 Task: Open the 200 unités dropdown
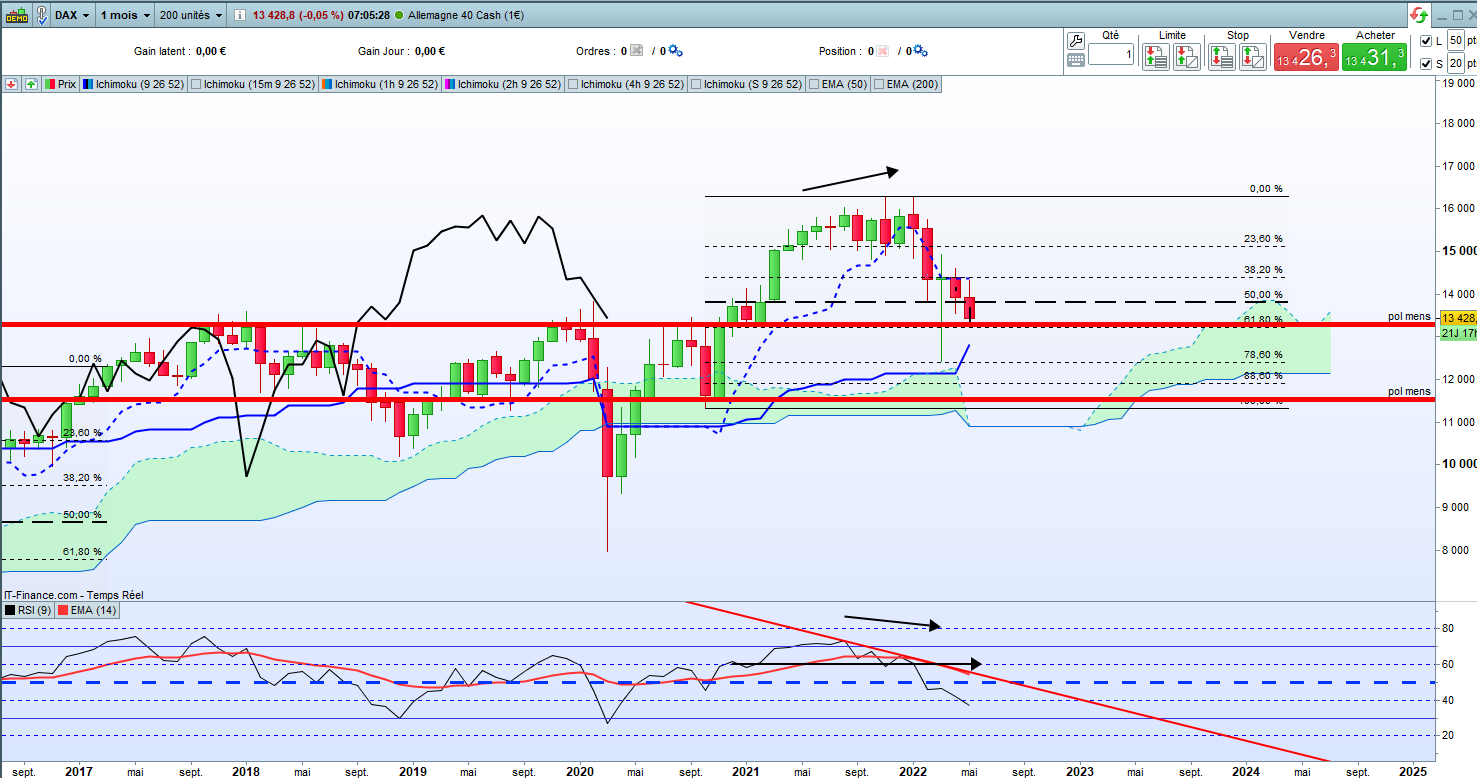click(190, 16)
